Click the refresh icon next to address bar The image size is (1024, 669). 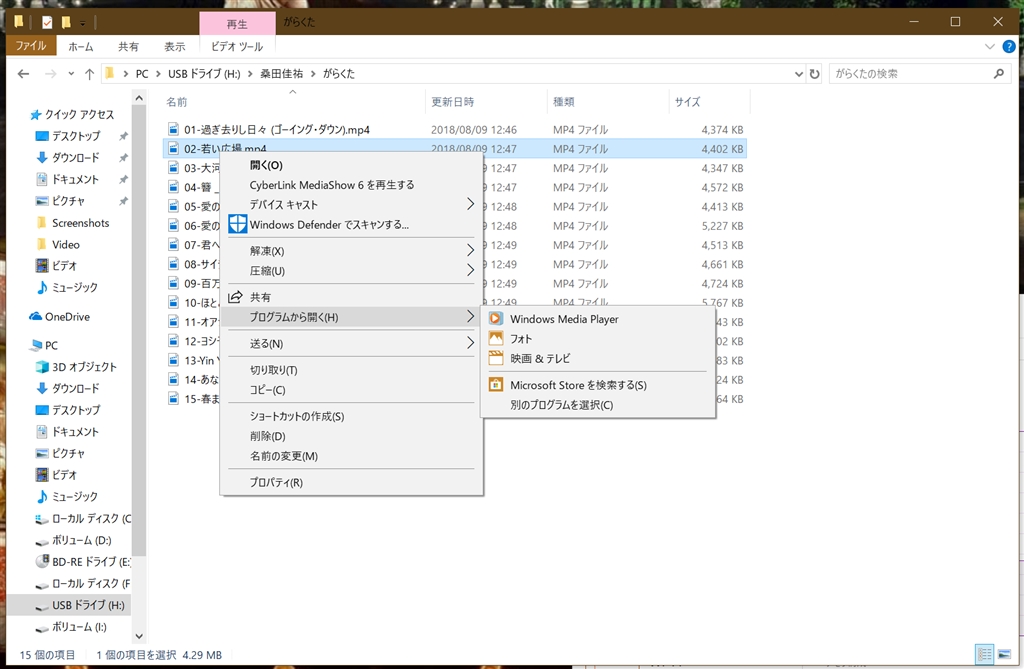pyautogui.click(x=814, y=74)
